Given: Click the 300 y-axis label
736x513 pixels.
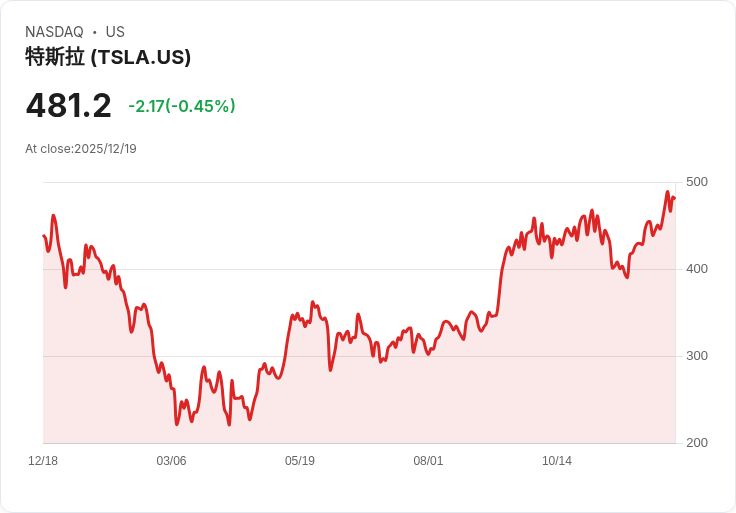Looking at the screenshot, I should click(696, 356).
